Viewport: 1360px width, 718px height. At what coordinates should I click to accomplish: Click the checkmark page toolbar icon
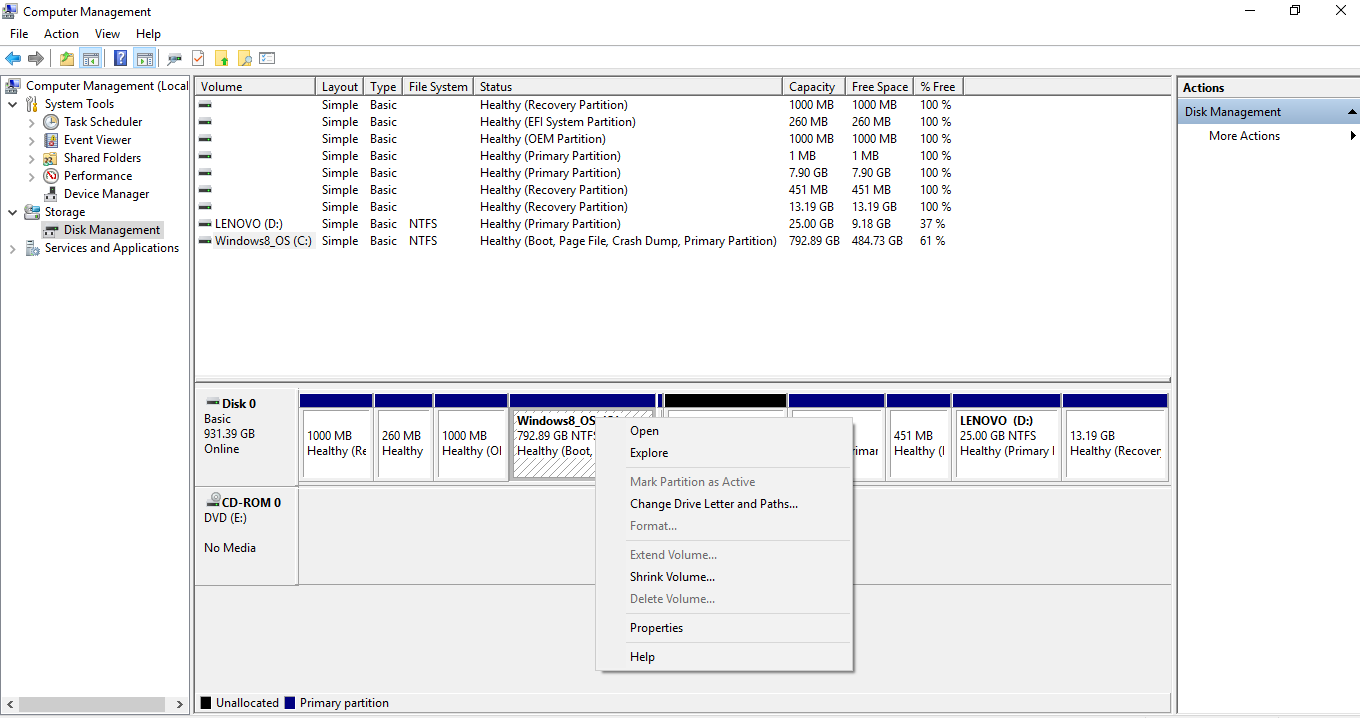pyautogui.click(x=198, y=58)
